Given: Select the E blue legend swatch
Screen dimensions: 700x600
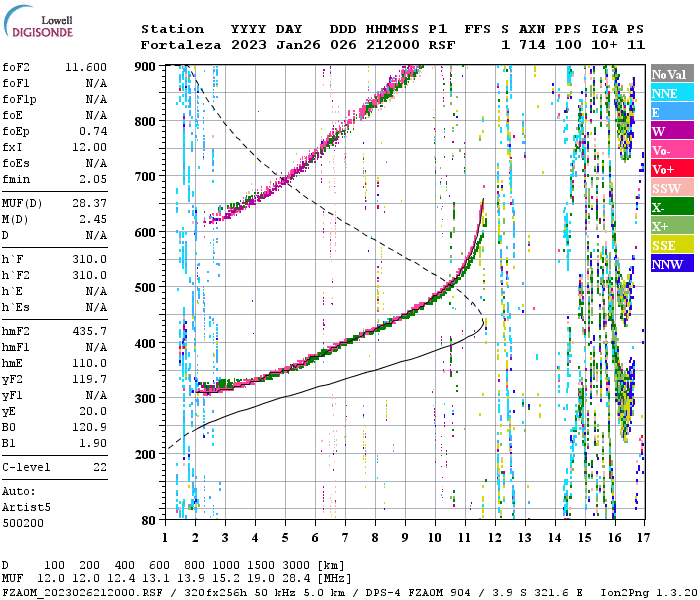Looking at the screenshot, I should (x=672, y=112).
